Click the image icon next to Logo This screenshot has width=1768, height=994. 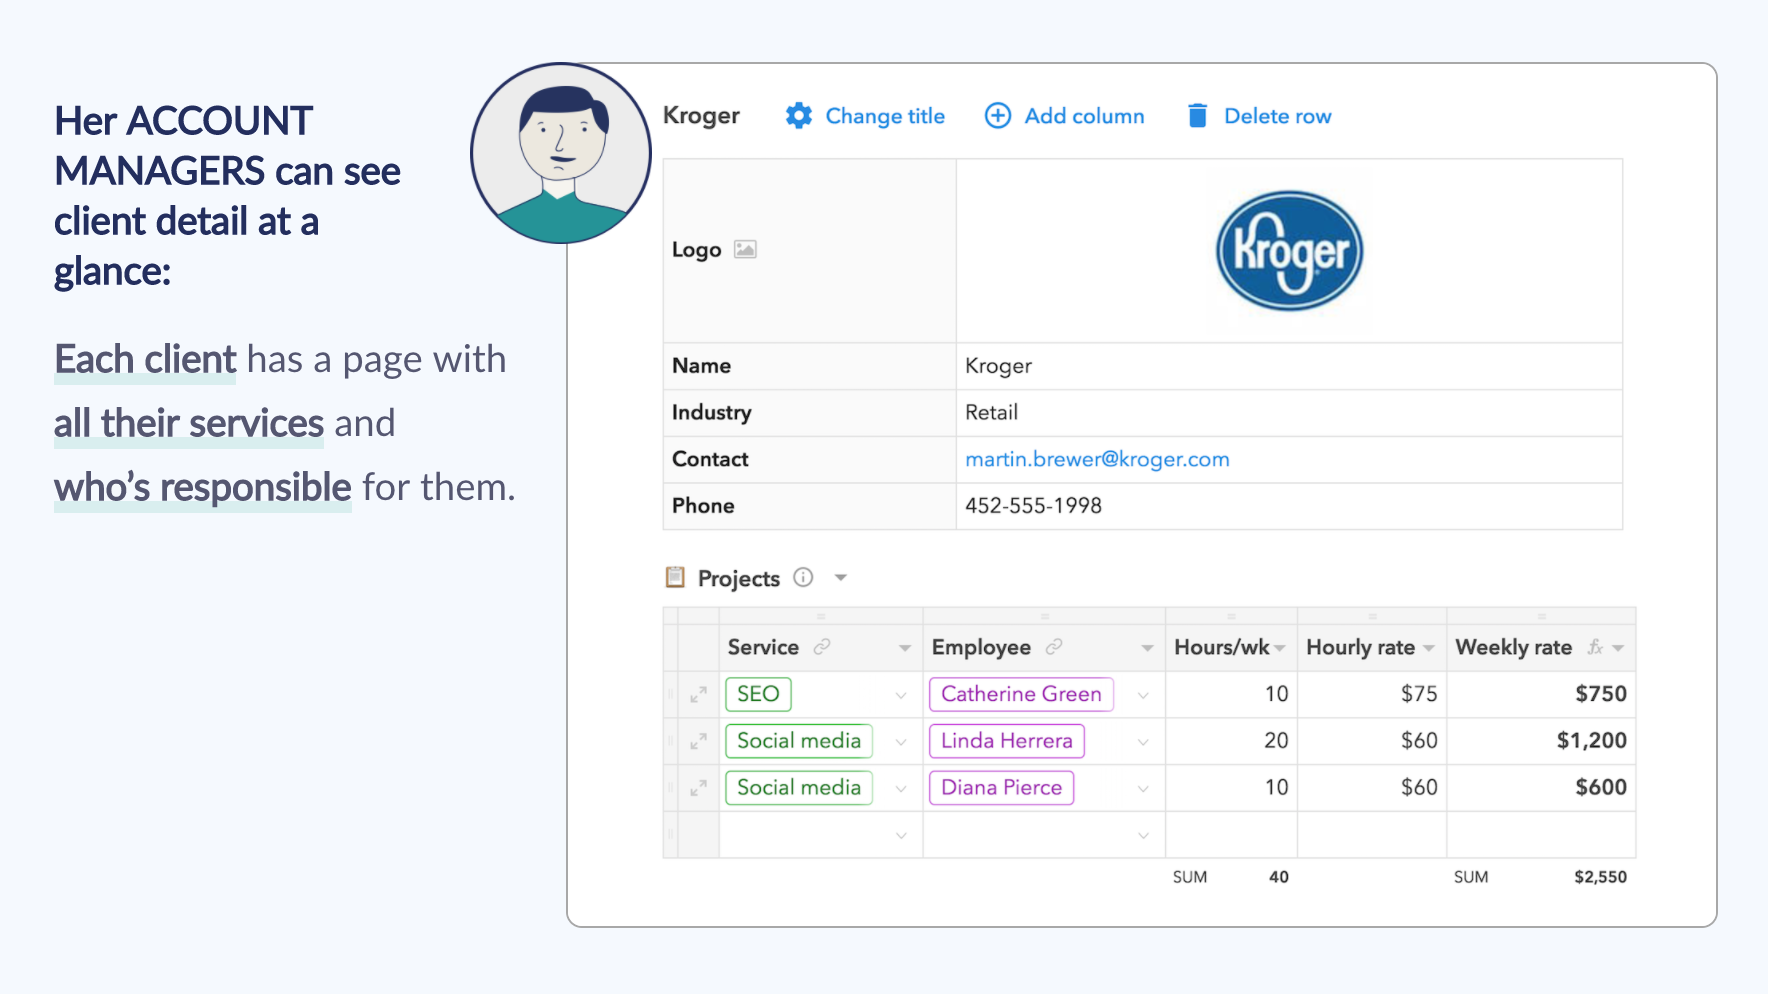[745, 250]
